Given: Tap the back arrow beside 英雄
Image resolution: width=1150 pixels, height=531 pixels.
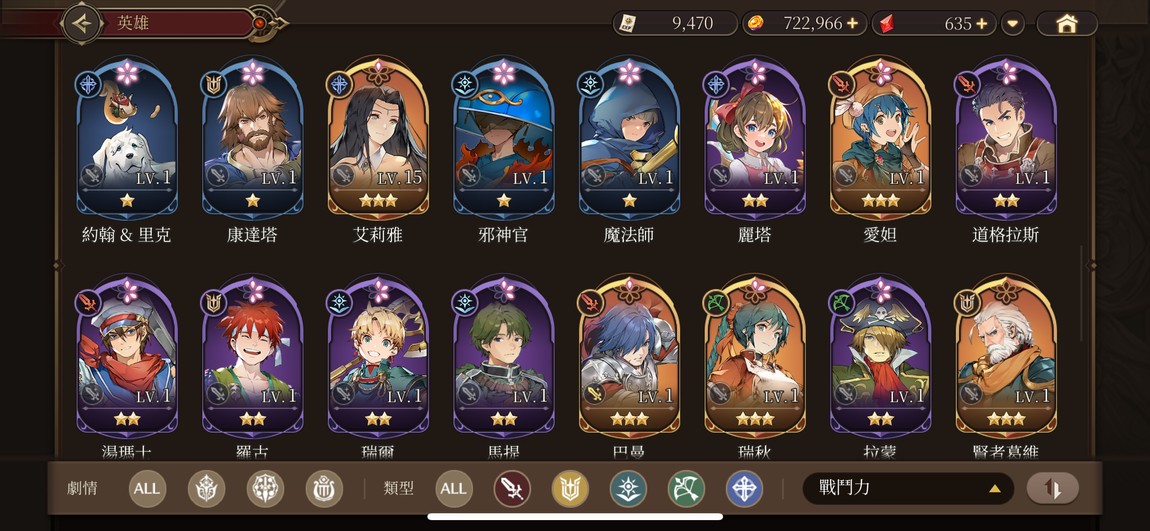Looking at the screenshot, I should pos(82,23).
